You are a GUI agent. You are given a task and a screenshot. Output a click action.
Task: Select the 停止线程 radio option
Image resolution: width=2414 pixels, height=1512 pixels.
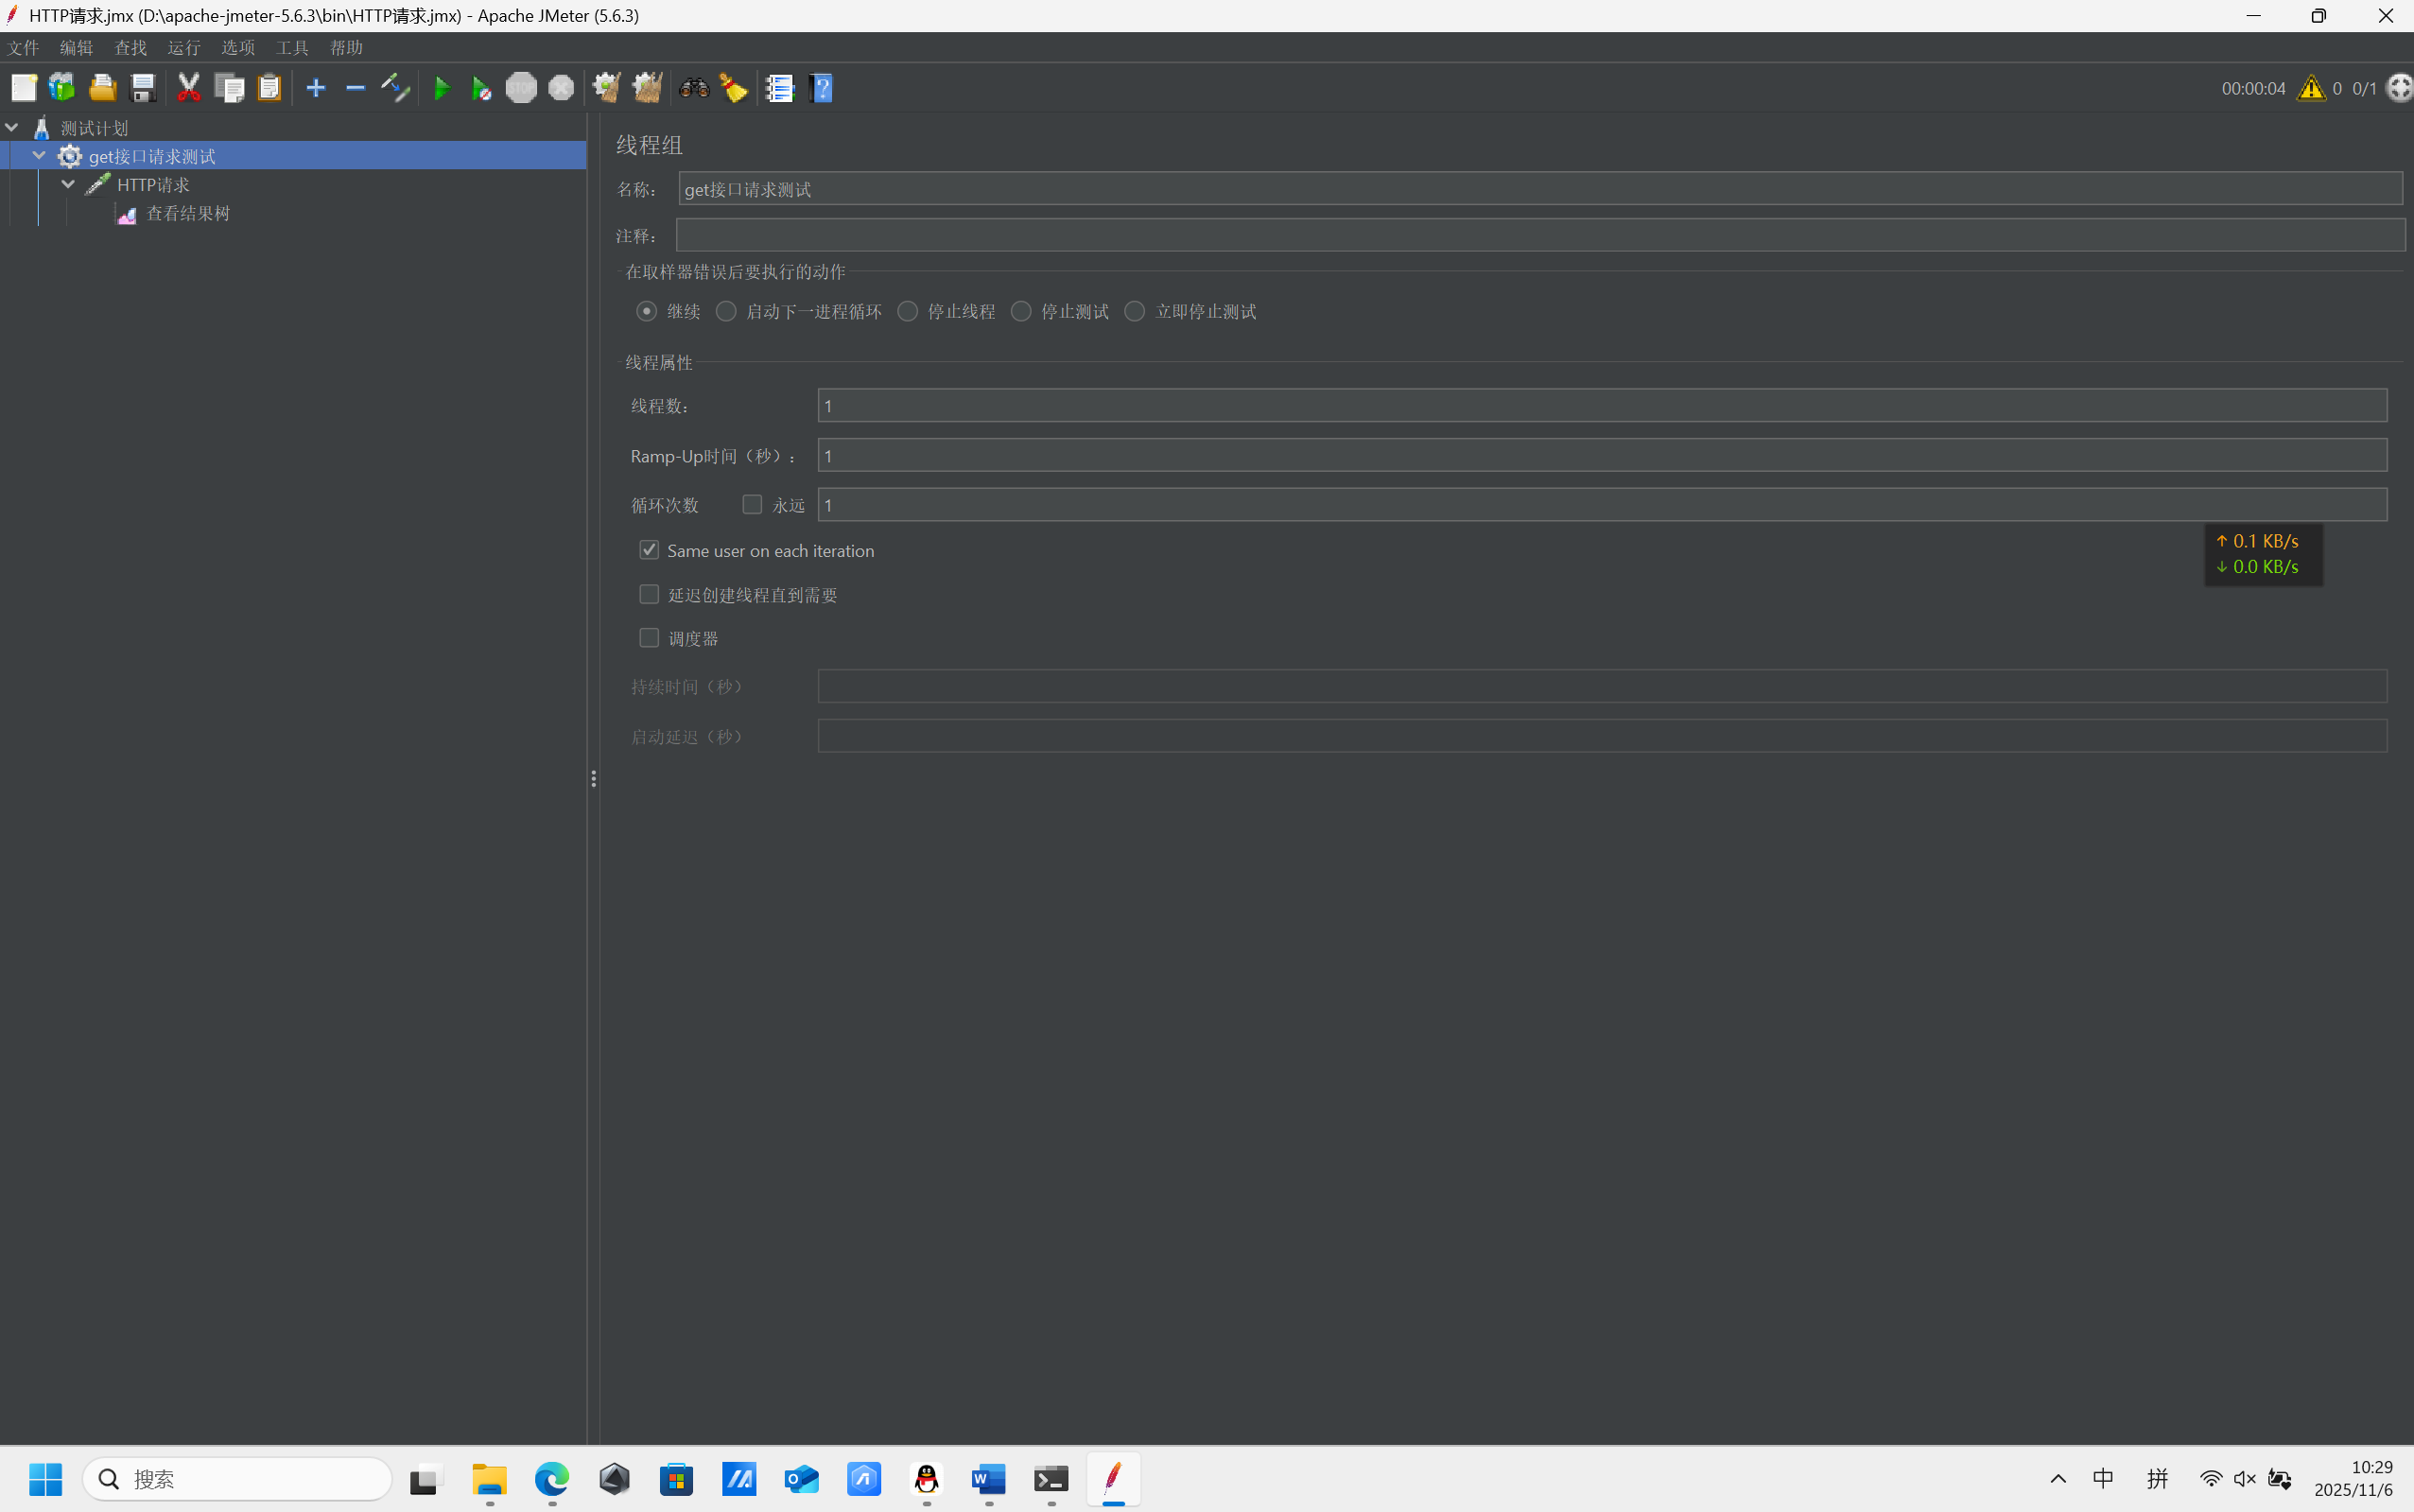coord(907,311)
